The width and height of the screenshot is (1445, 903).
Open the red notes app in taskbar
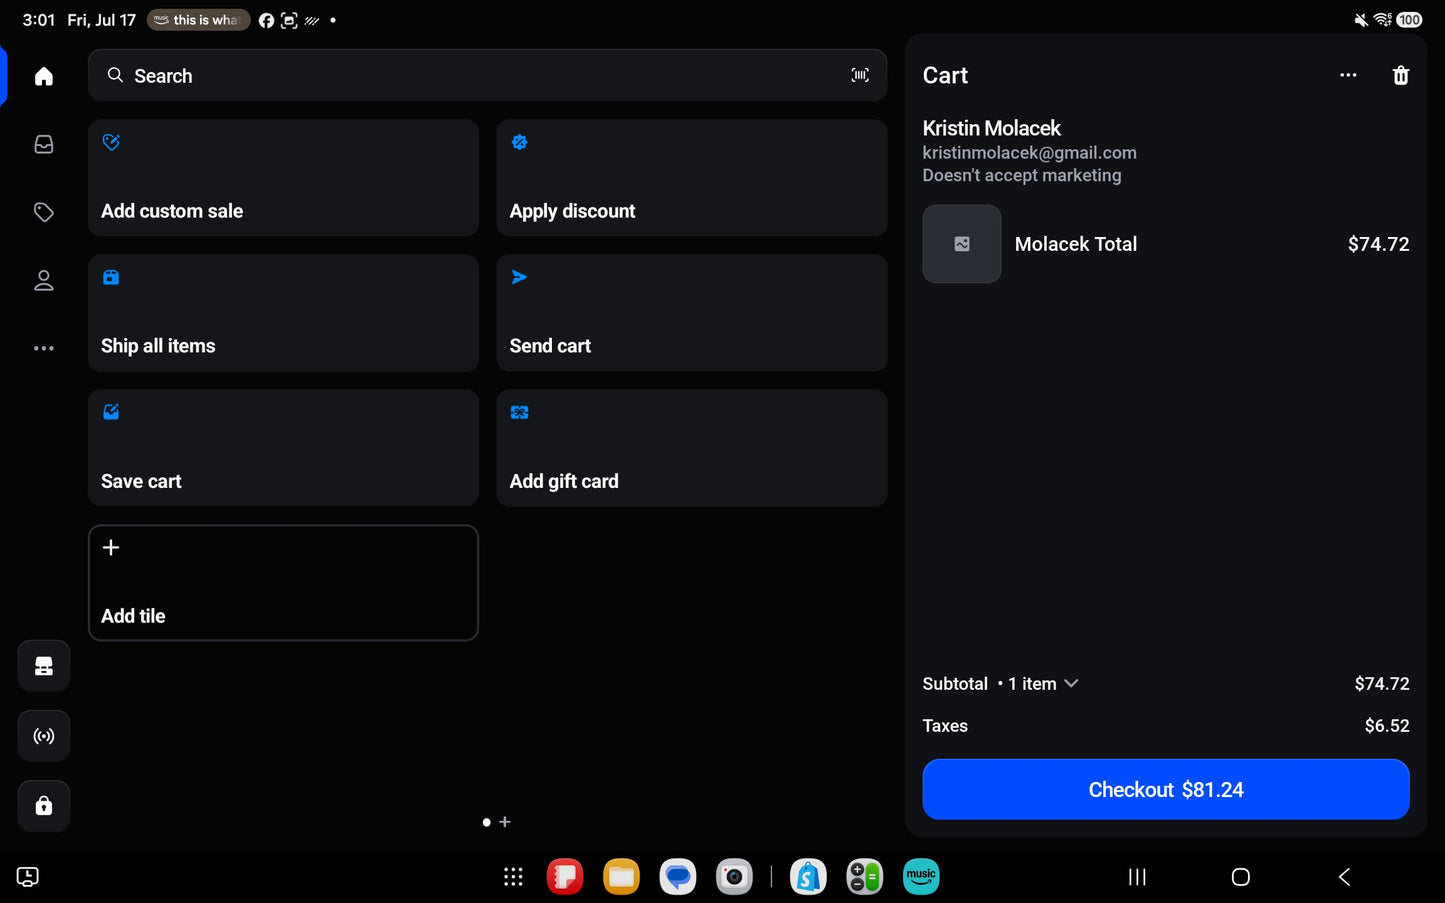click(565, 877)
